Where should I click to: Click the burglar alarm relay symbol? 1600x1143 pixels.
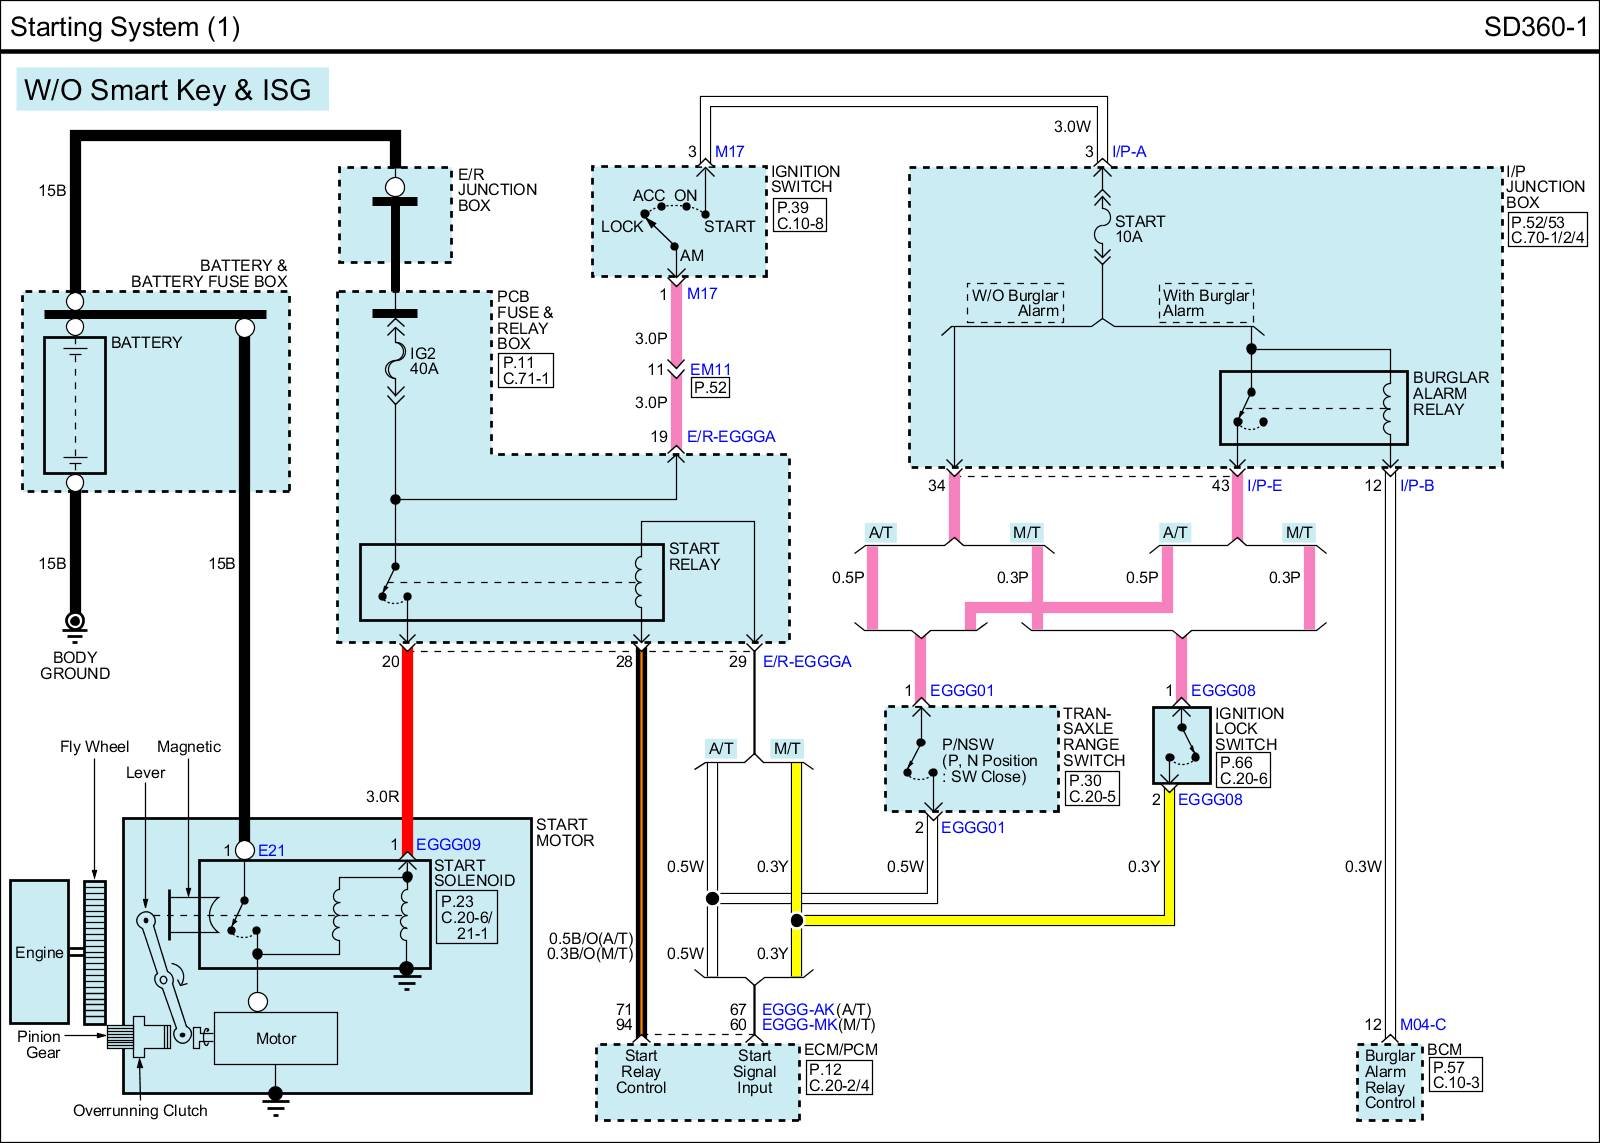(1312, 408)
